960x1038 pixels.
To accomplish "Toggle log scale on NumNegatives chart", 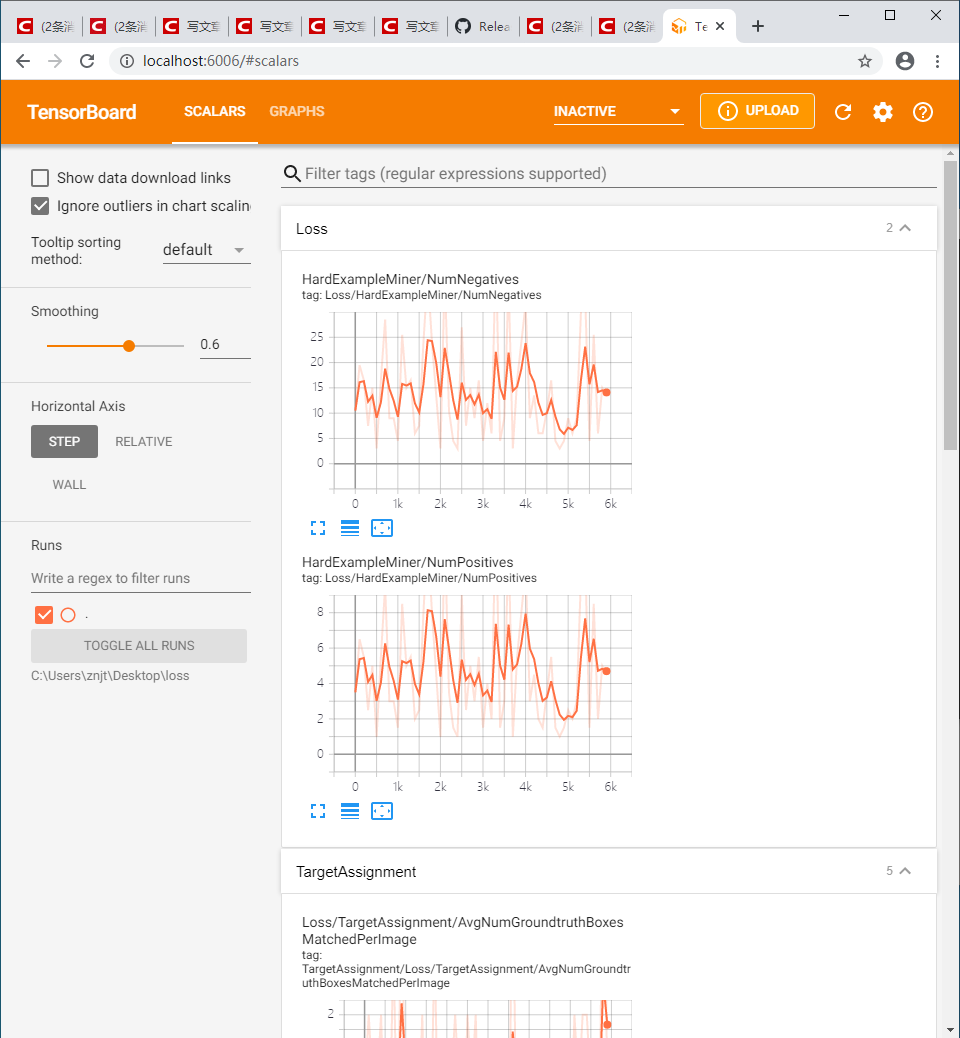I will point(349,527).
